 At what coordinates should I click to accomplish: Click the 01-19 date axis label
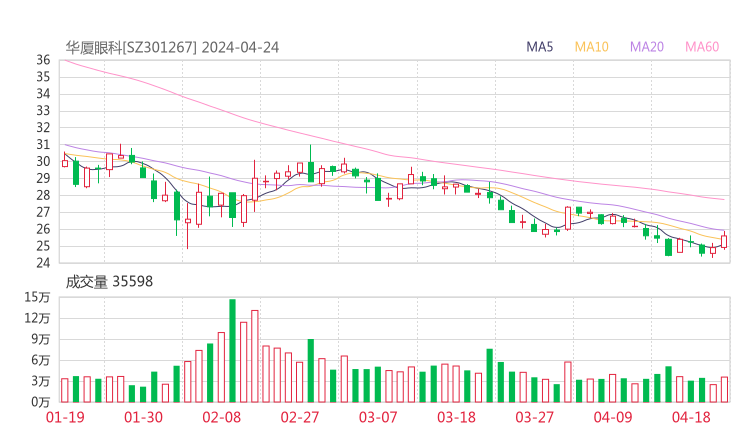(x=65, y=417)
